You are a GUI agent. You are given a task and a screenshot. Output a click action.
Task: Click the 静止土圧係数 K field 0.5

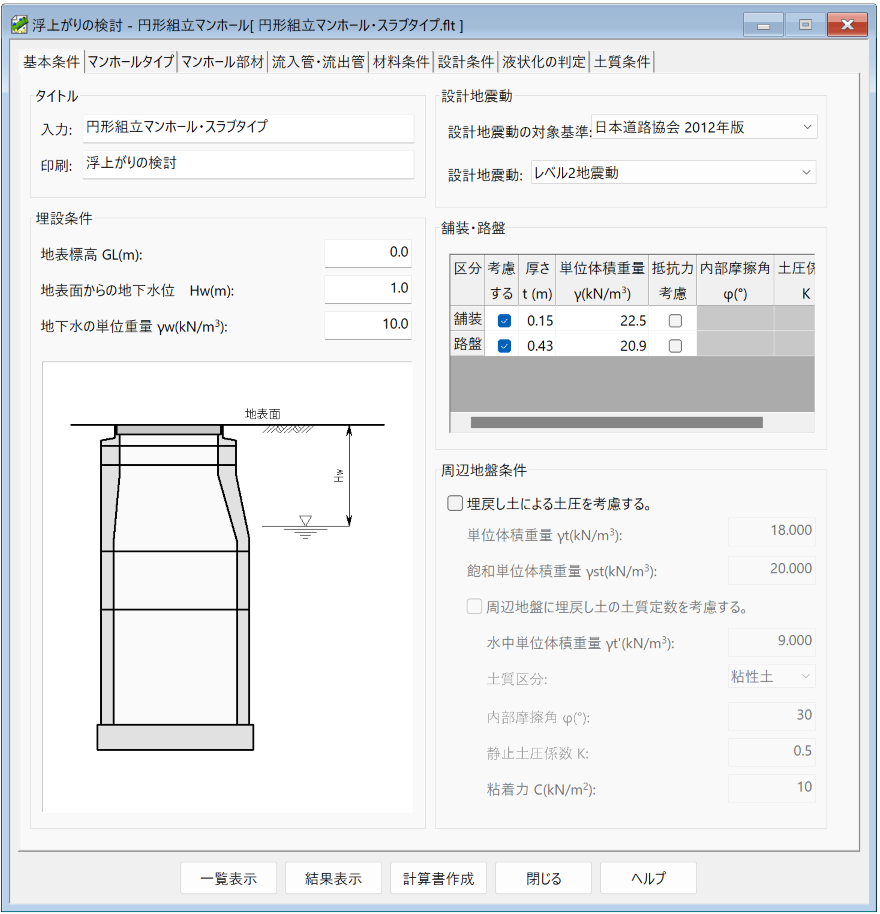[x=772, y=752]
